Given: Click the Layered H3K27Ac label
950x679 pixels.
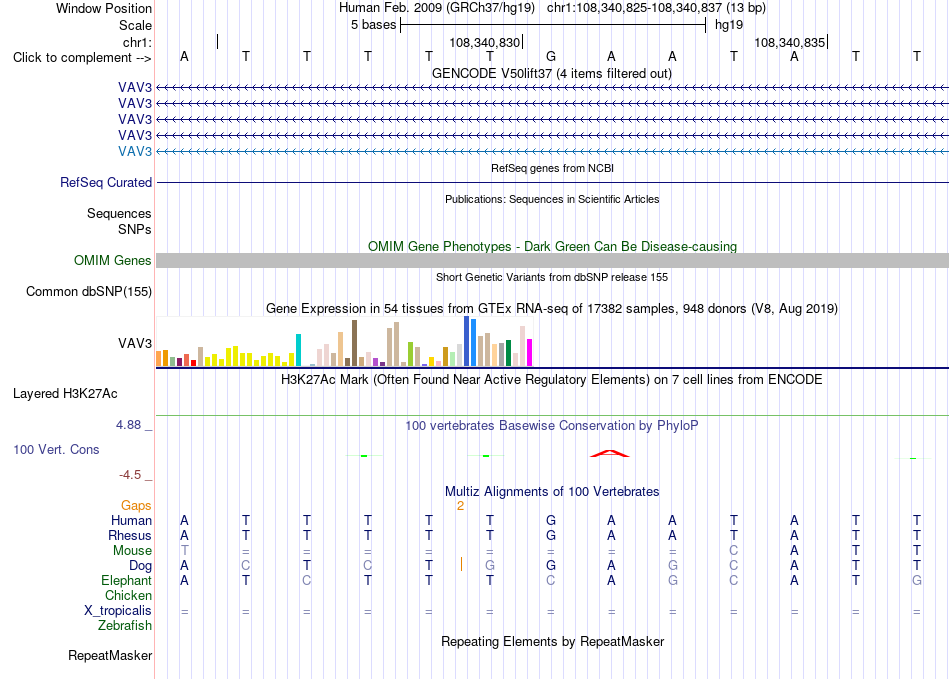Looking at the screenshot, I should (x=65, y=394).
